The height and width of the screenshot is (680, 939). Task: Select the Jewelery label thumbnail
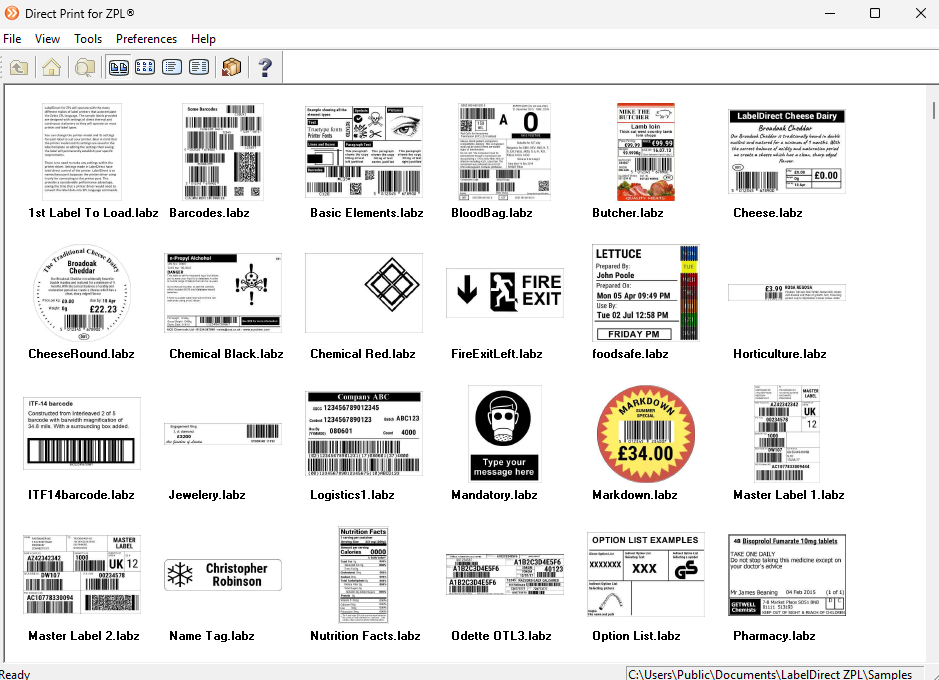[223, 433]
